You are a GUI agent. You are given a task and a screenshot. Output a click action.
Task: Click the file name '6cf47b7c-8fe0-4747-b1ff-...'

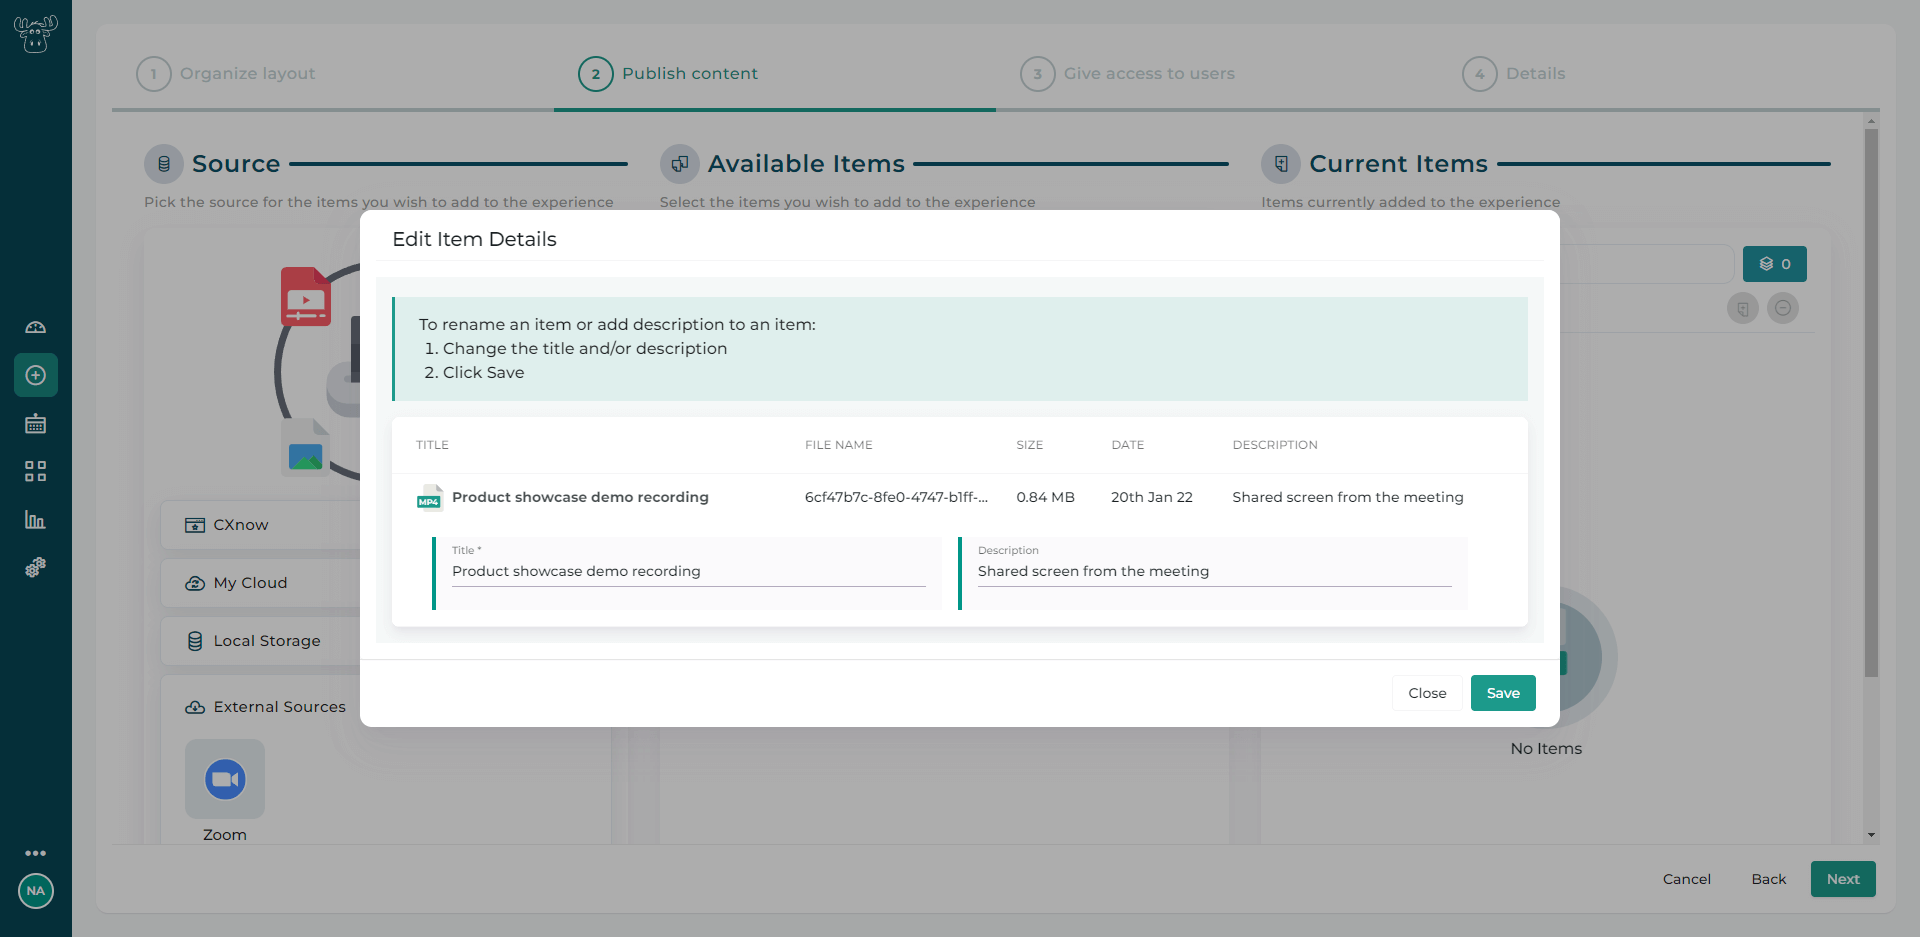pos(896,497)
